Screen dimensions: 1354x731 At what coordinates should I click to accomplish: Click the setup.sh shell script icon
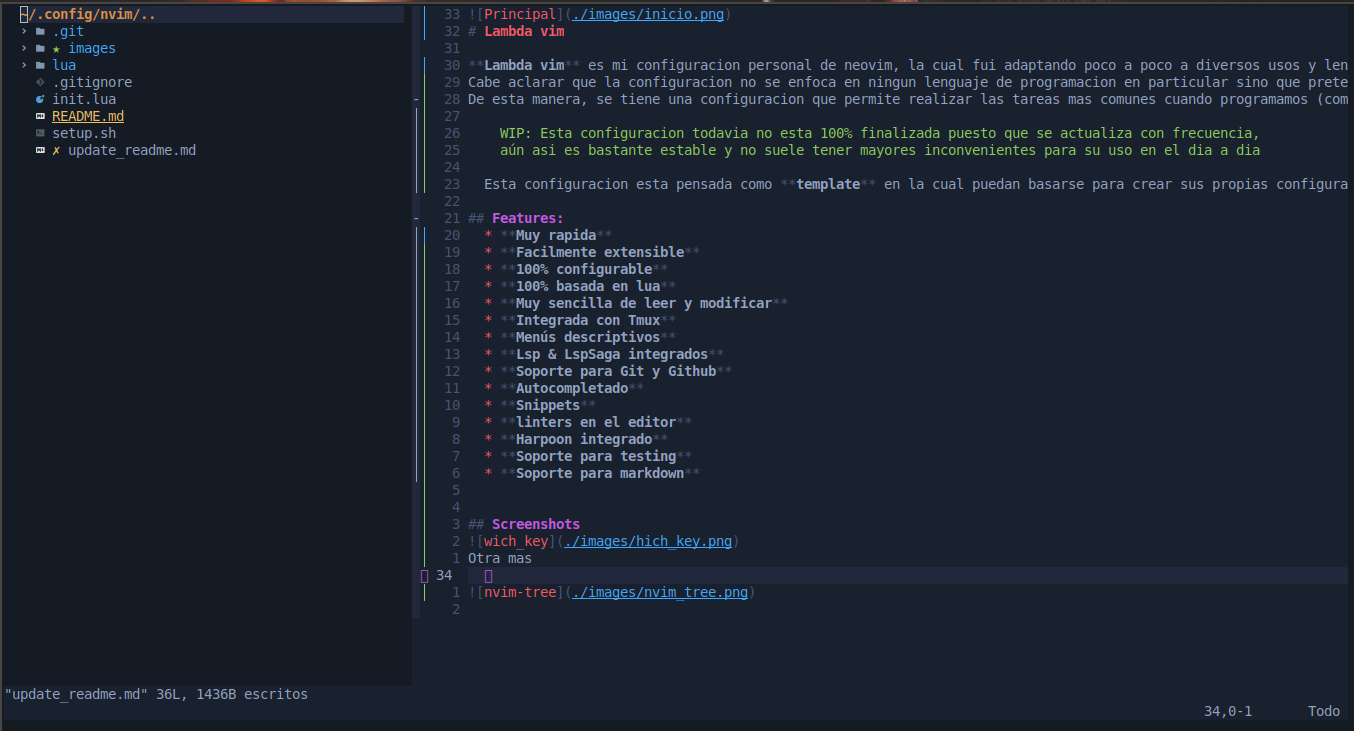tap(40, 133)
